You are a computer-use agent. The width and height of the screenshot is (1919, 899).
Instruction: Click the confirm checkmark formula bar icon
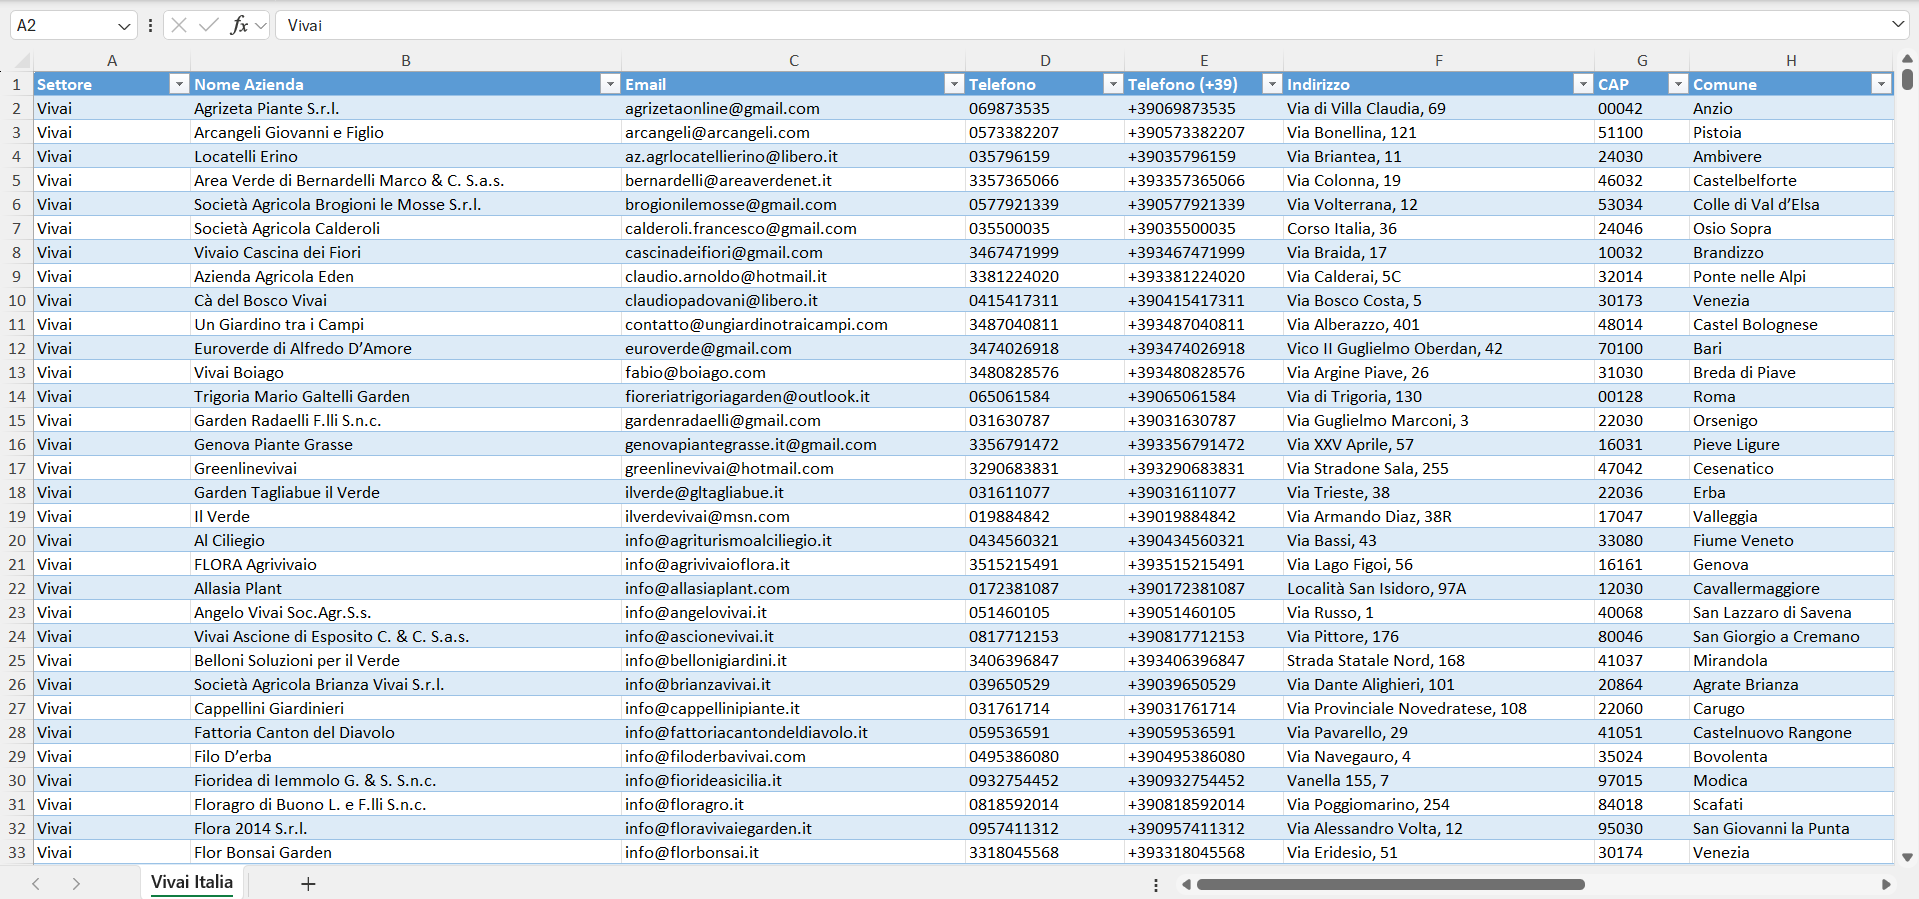[x=209, y=25]
